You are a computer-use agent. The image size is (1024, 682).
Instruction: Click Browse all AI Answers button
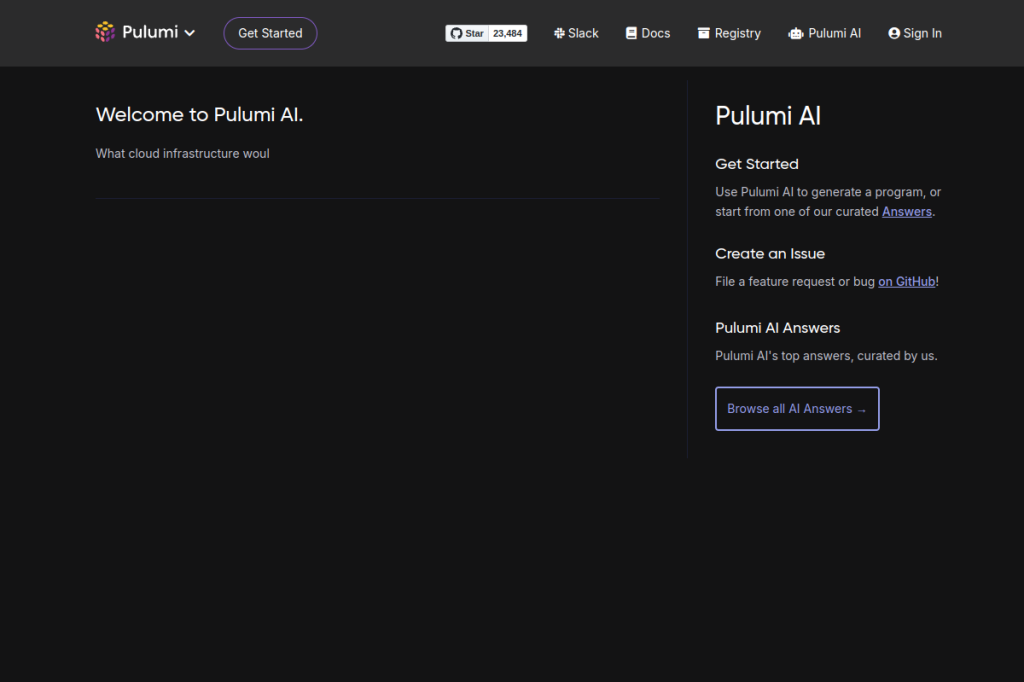pos(797,409)
